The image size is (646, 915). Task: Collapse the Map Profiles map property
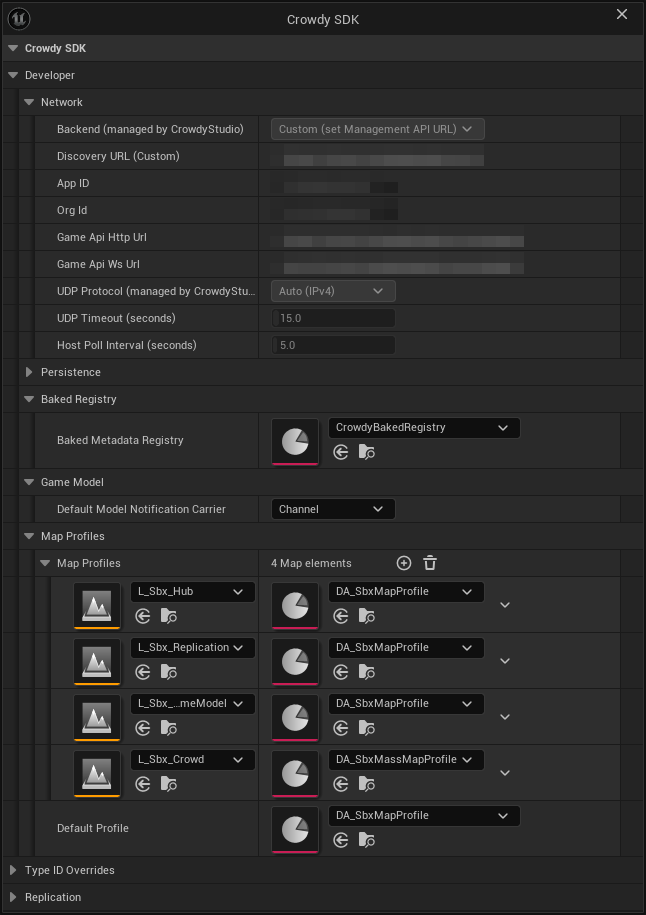click(45, 563)
